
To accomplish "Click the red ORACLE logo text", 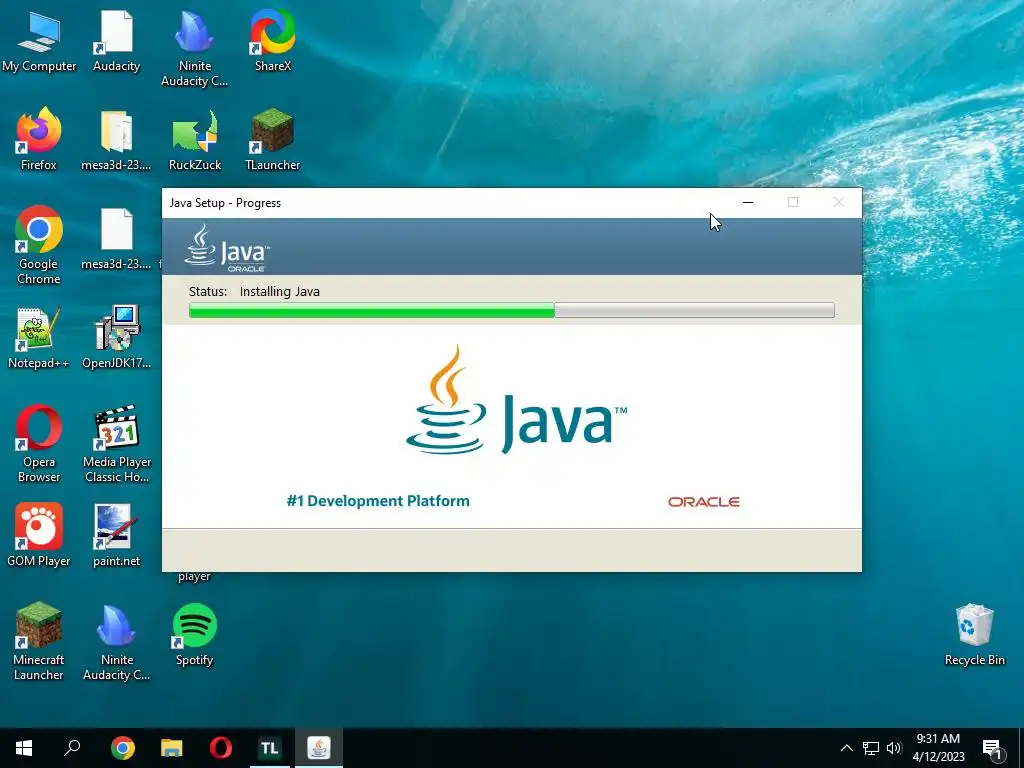I will coord(704,502).
